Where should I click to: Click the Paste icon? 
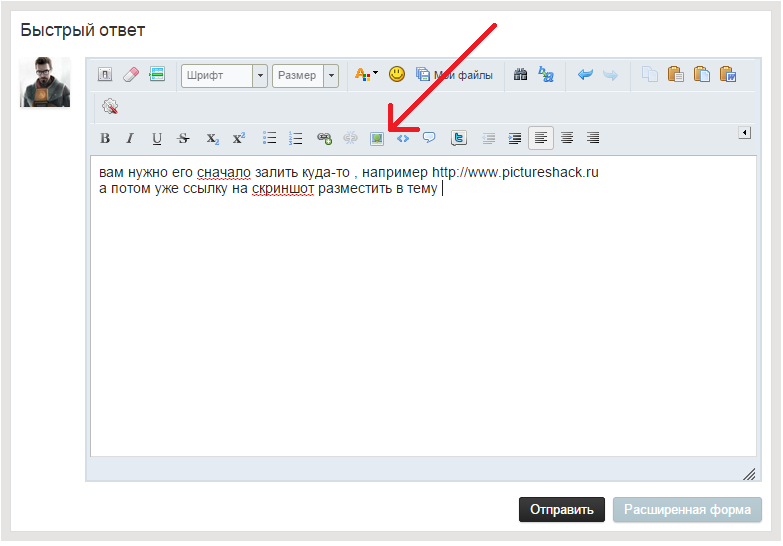click(x=676, y=74)
